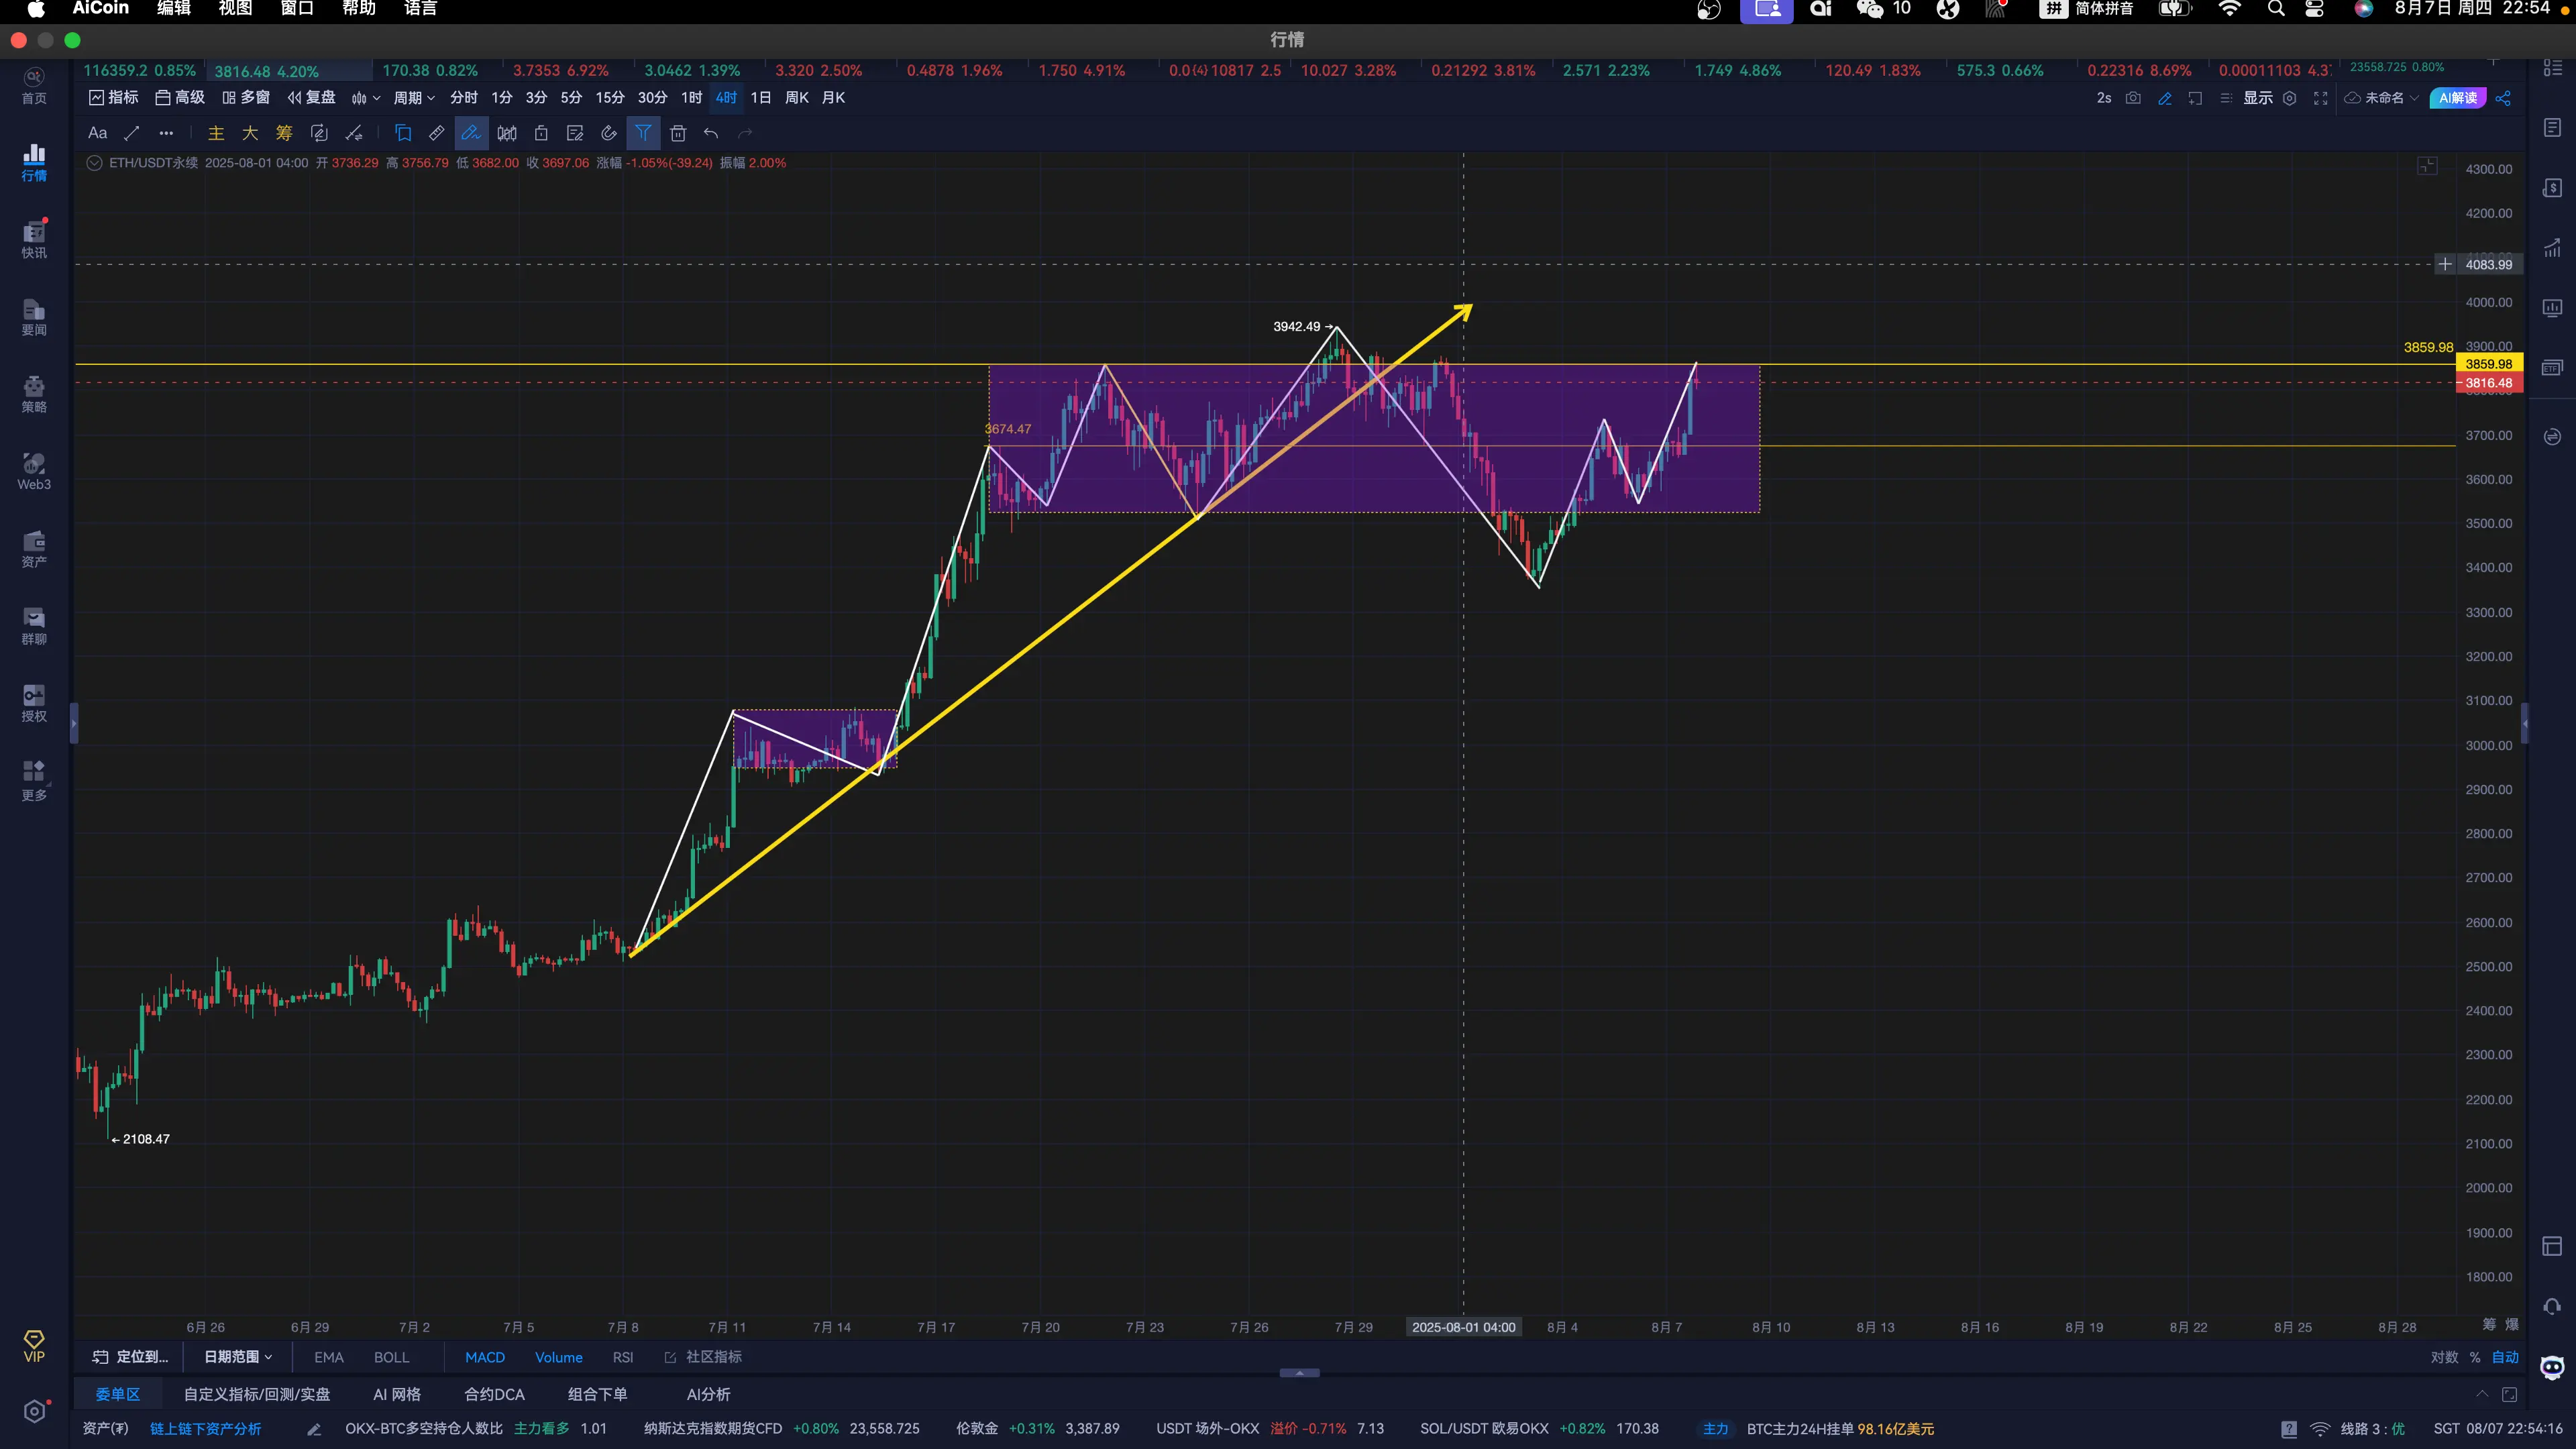Open more drawing tools (three dots)
Image resolution: width=2576 pixels, height=1449 pixels.
166,133
